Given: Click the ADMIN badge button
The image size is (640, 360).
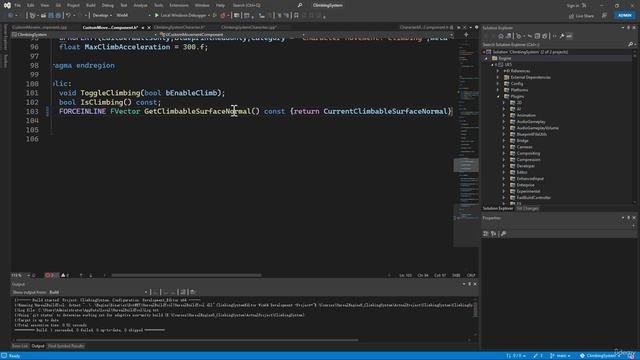Looking at the screenshot, I should pos(624,16).
